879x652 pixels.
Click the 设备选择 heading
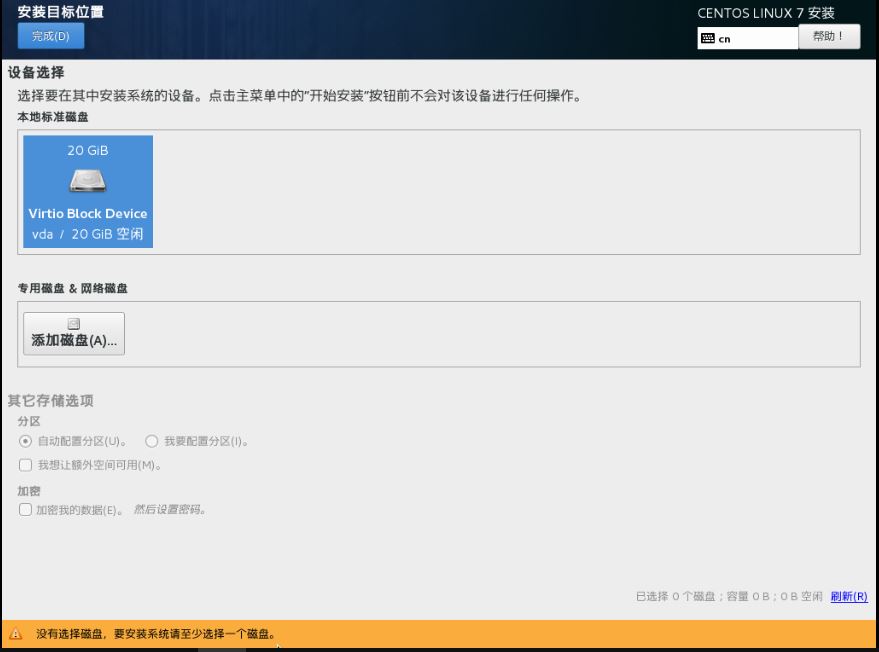(36, 72)
